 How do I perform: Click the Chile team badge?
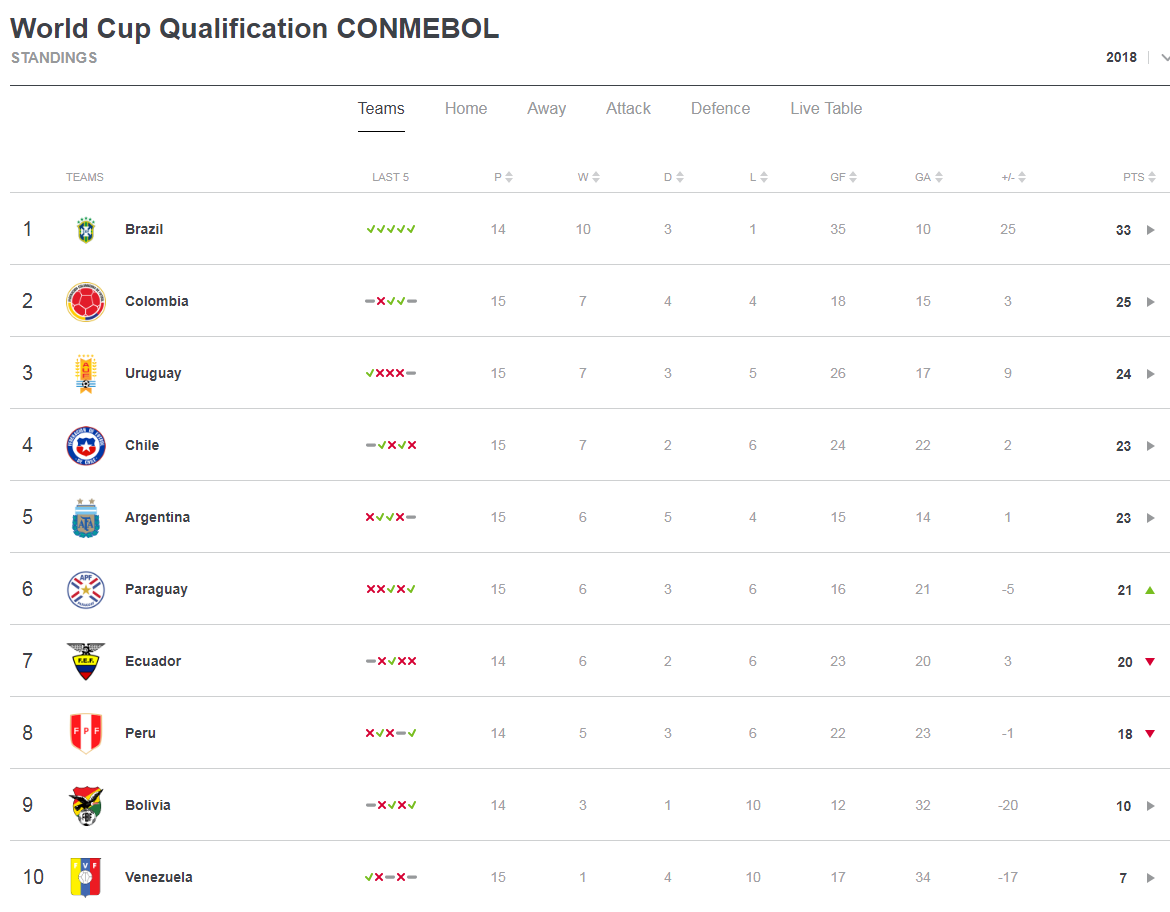click(85, 445)
